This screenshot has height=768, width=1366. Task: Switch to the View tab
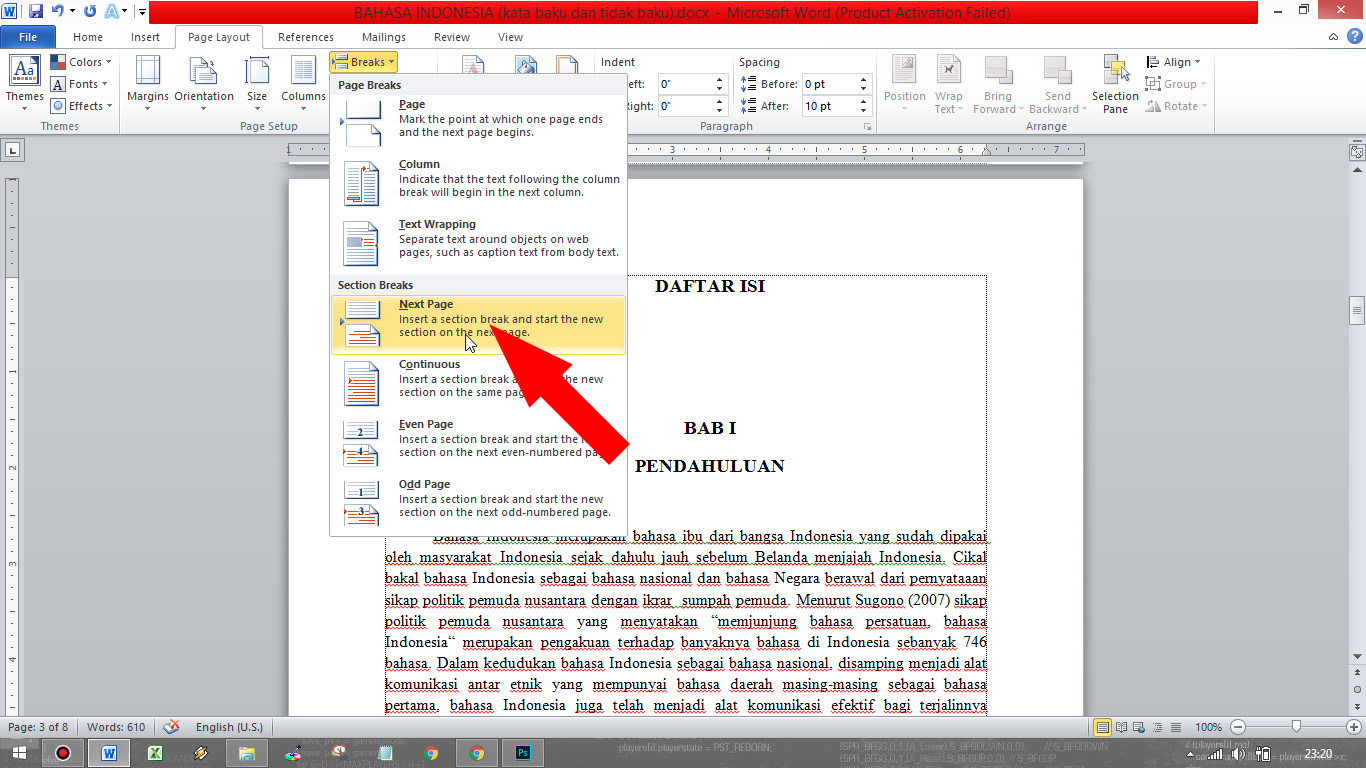pos(511,37)
